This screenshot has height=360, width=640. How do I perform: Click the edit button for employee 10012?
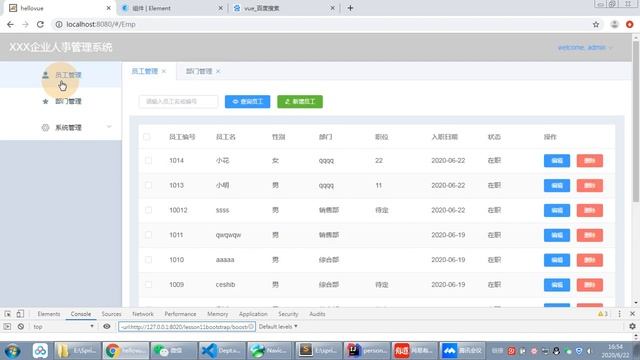pos(557,211)
